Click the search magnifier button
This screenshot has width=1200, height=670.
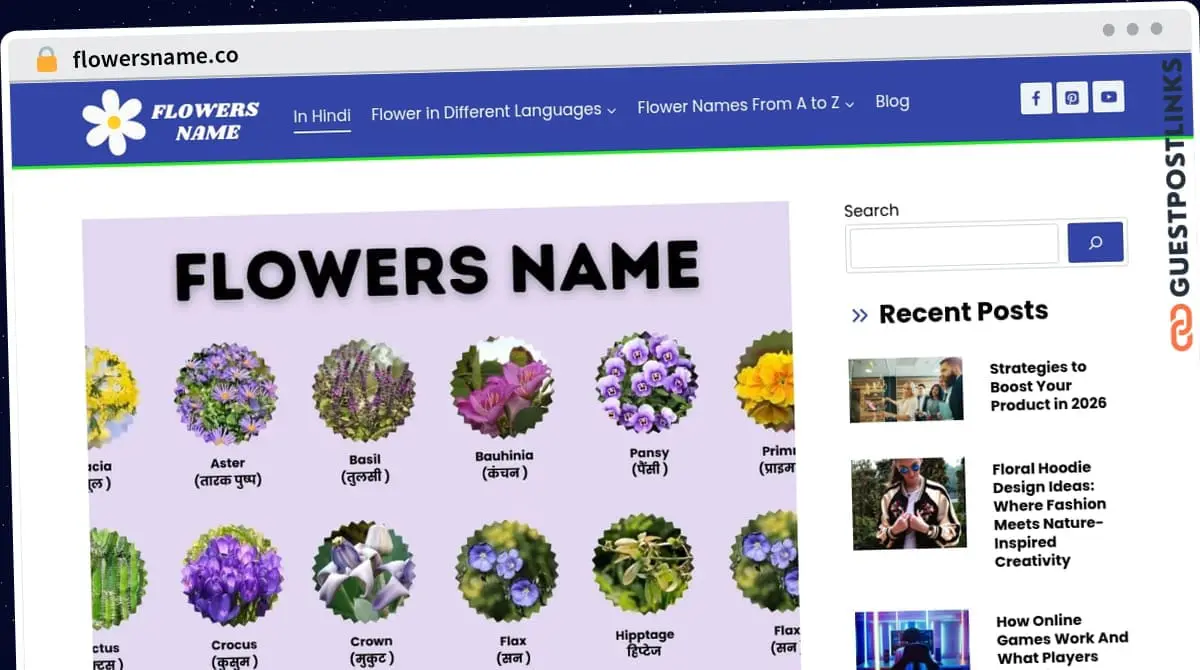[x=1095, y=242]
